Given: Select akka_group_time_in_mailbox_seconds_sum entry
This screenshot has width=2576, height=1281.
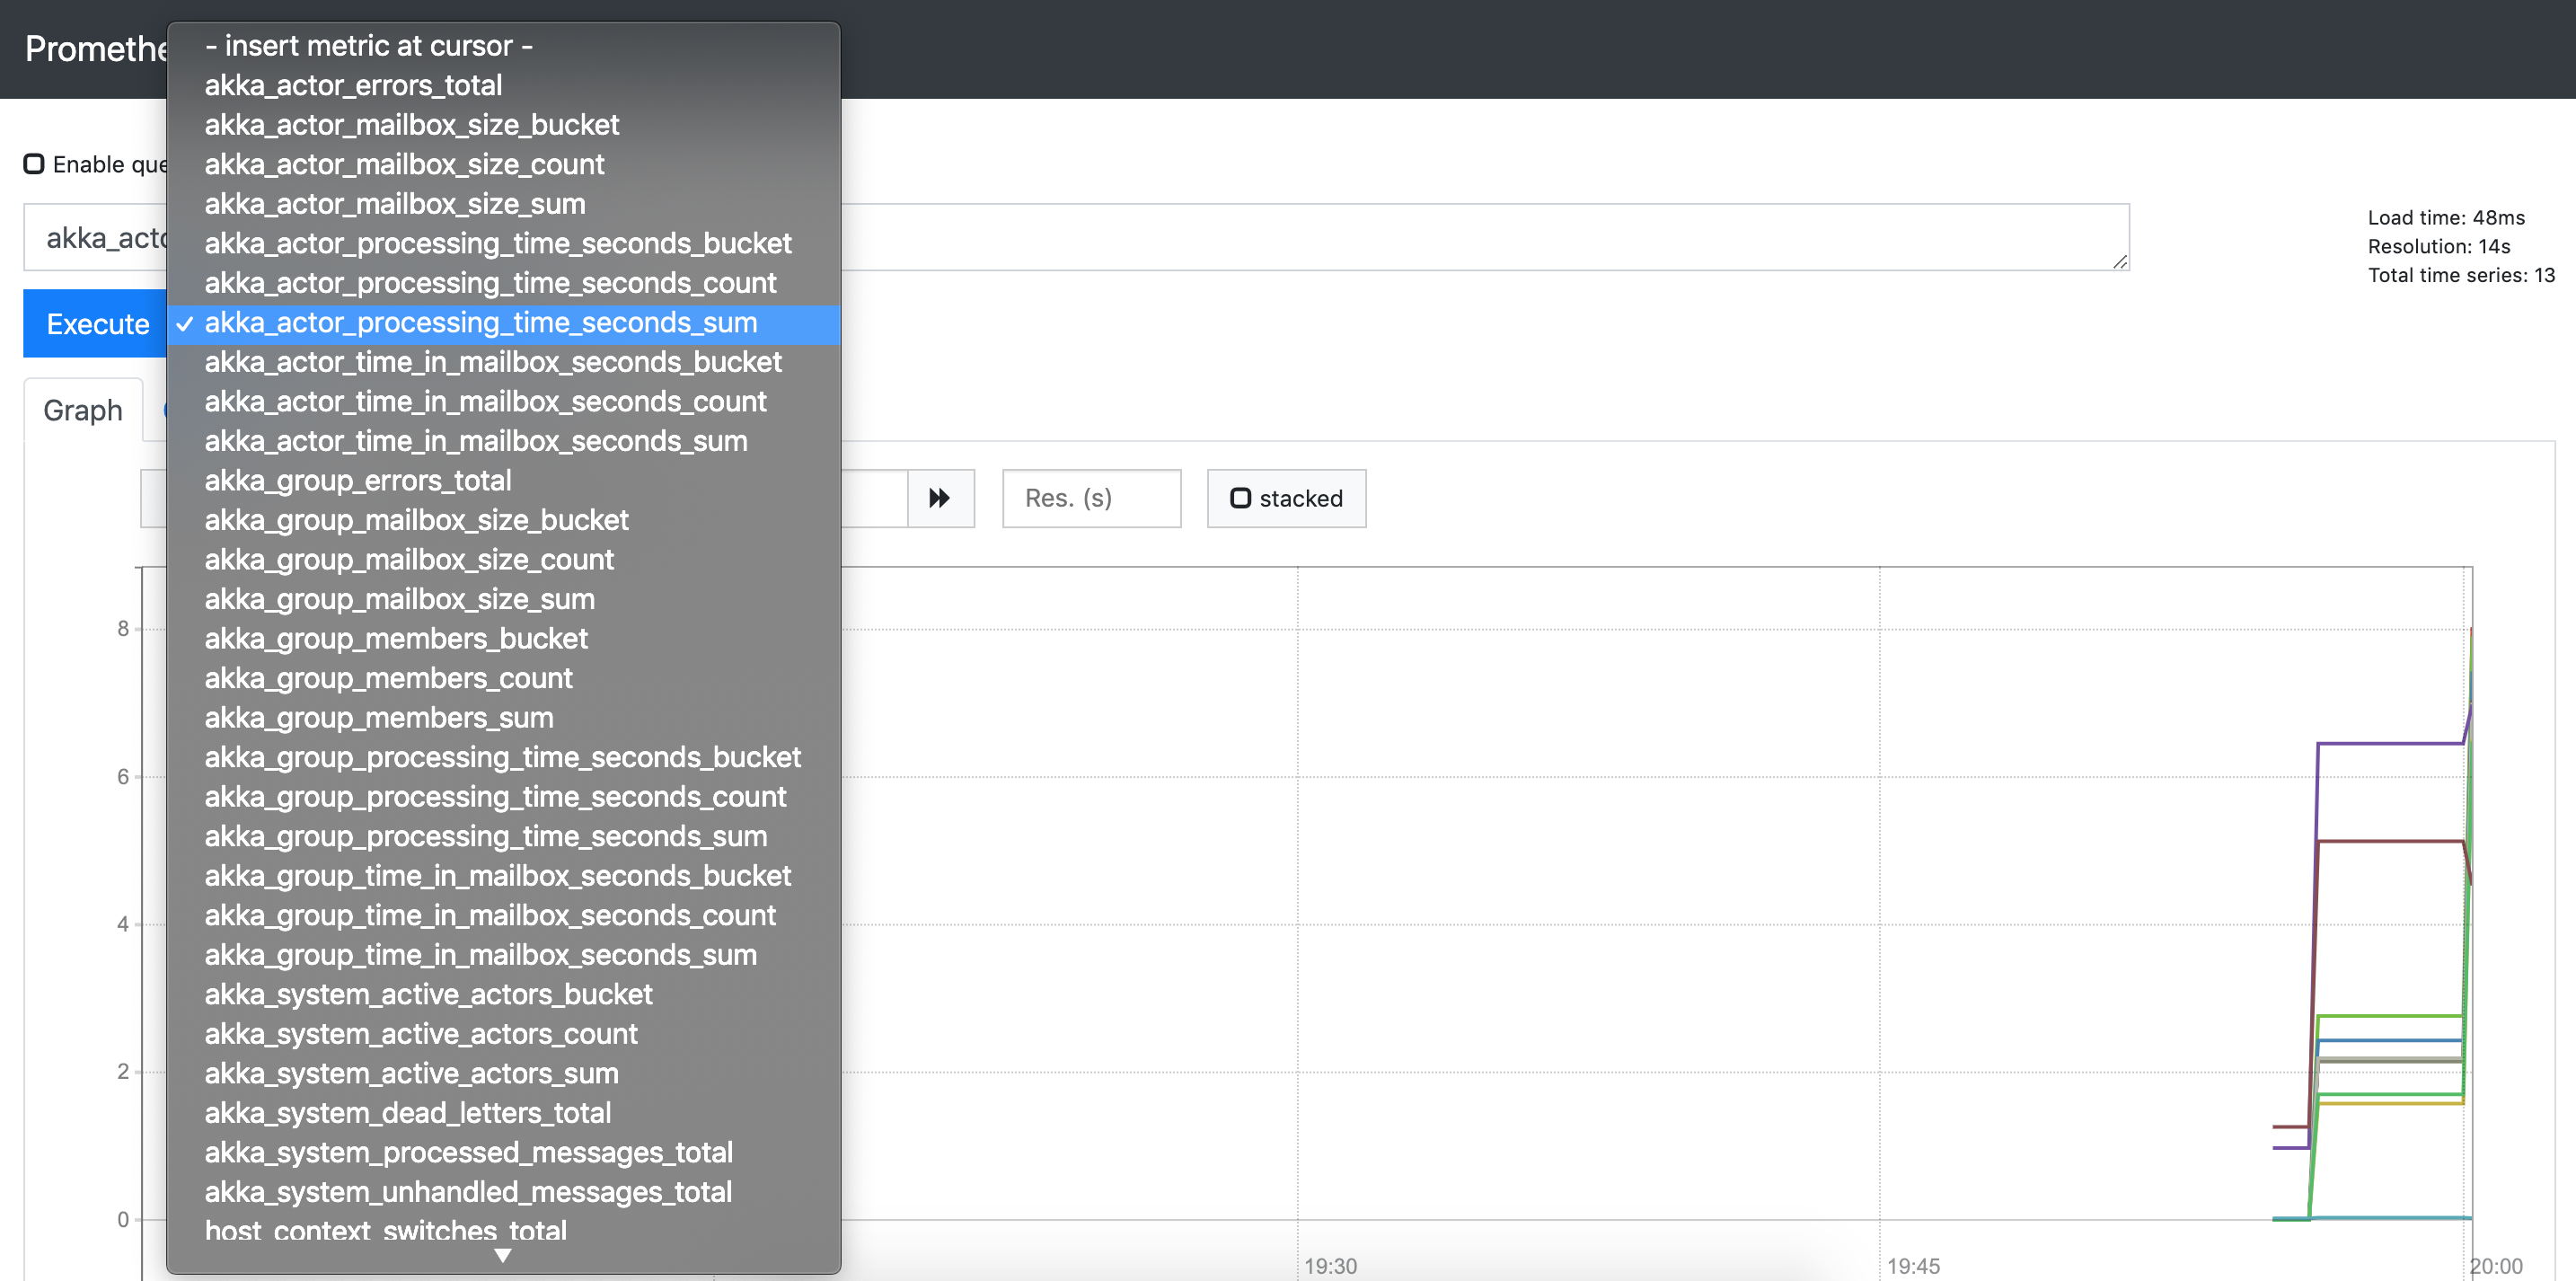Looking at the screenshot, I should 480,955.
